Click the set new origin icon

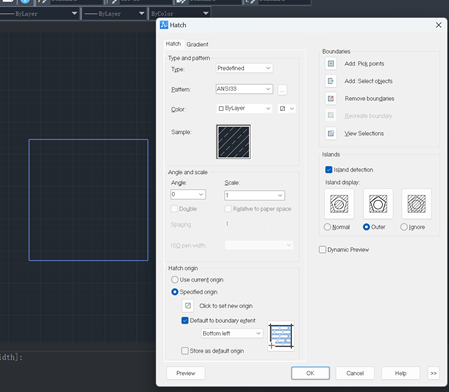(x=188, y=306)
